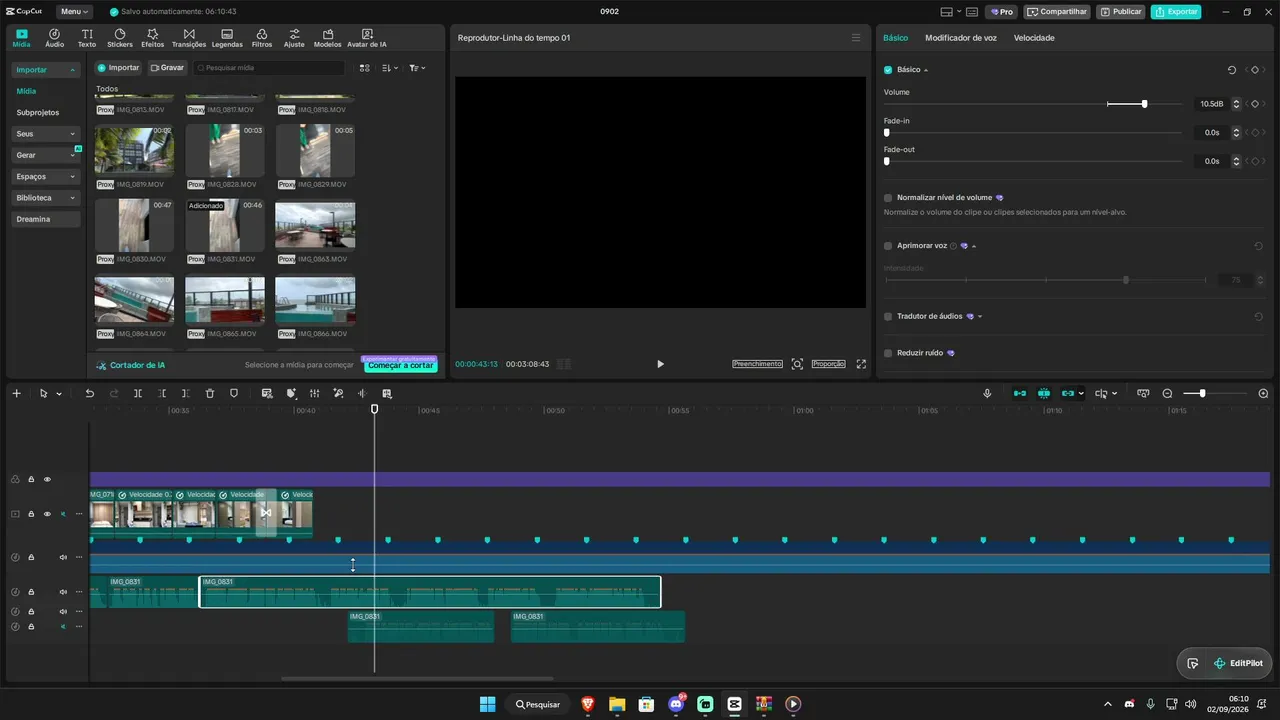Open the Transições panel
Screen dimensions: 1280x720
point(189,38)
